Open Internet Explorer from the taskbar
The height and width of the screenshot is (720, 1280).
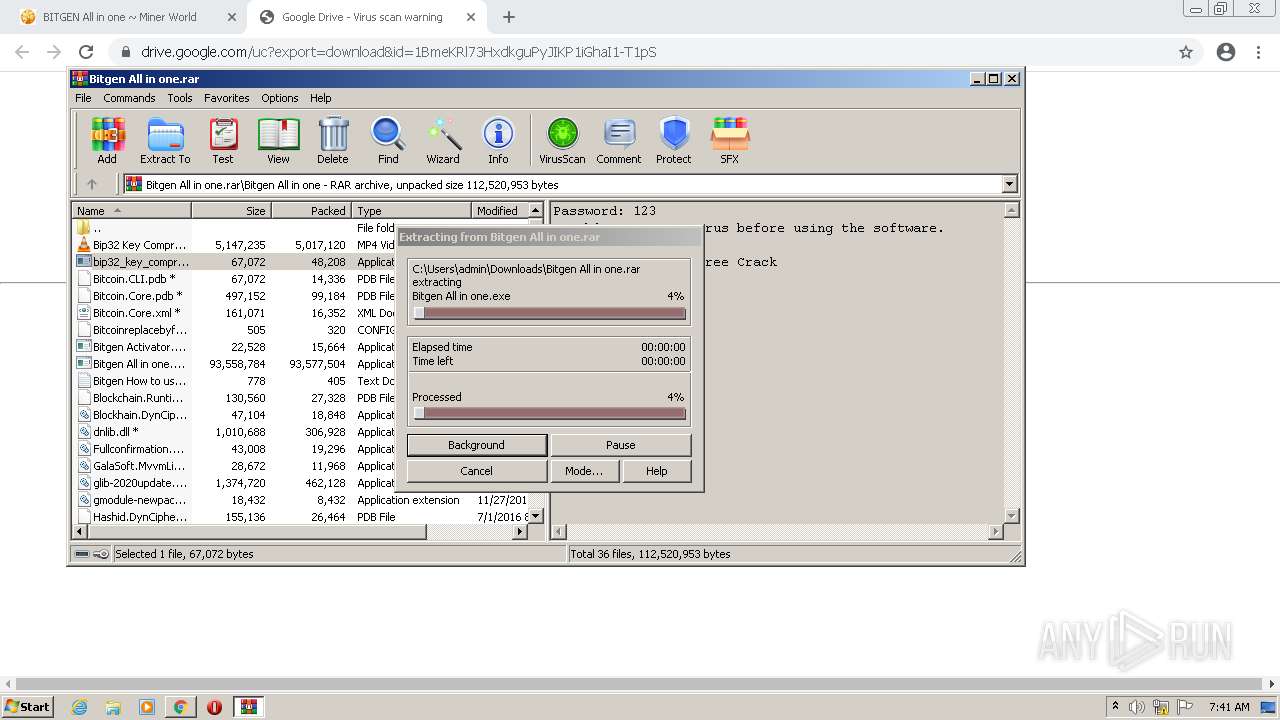pos(80,707)
